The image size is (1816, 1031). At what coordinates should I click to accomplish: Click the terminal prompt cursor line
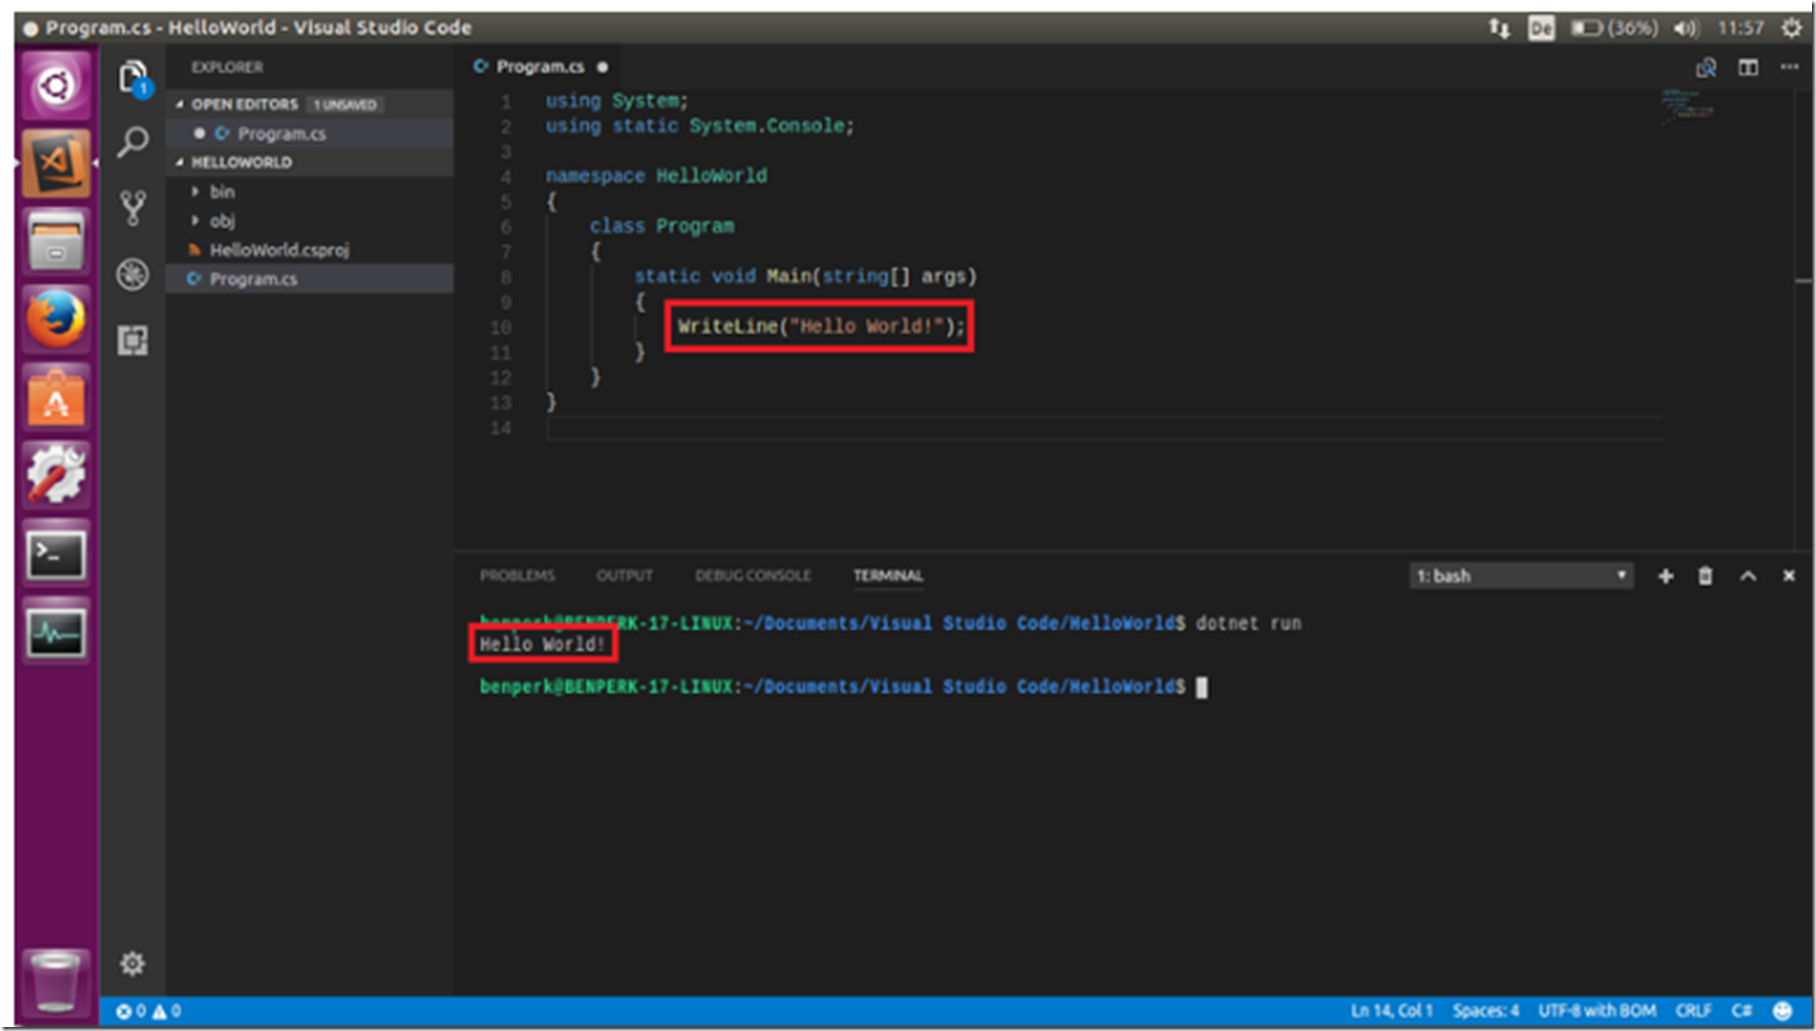click(x=843, y=687)
